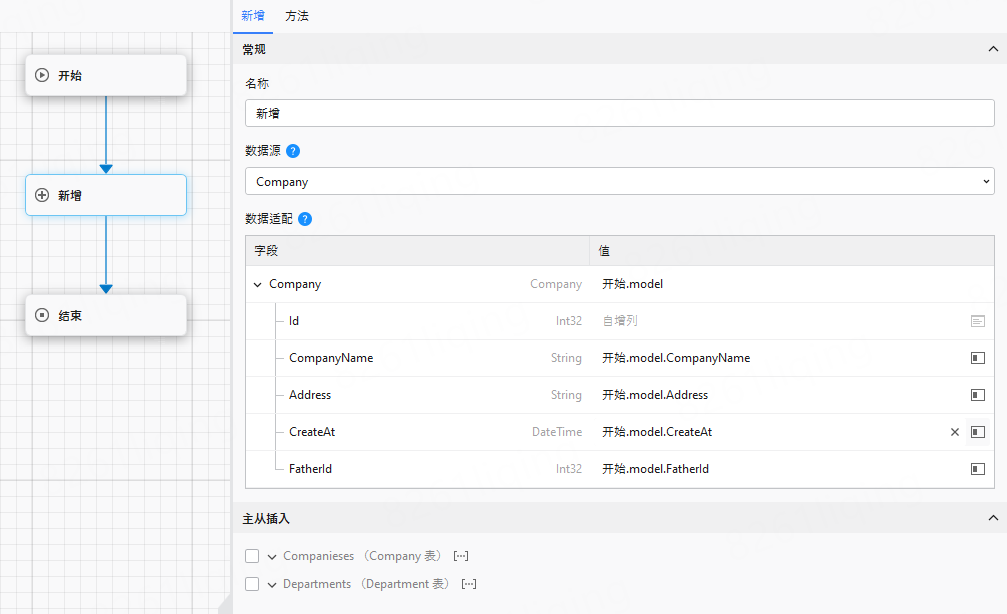Switch to the 方法 tab
Viewport: 1007px width, 614px height.
coord(297,16)
